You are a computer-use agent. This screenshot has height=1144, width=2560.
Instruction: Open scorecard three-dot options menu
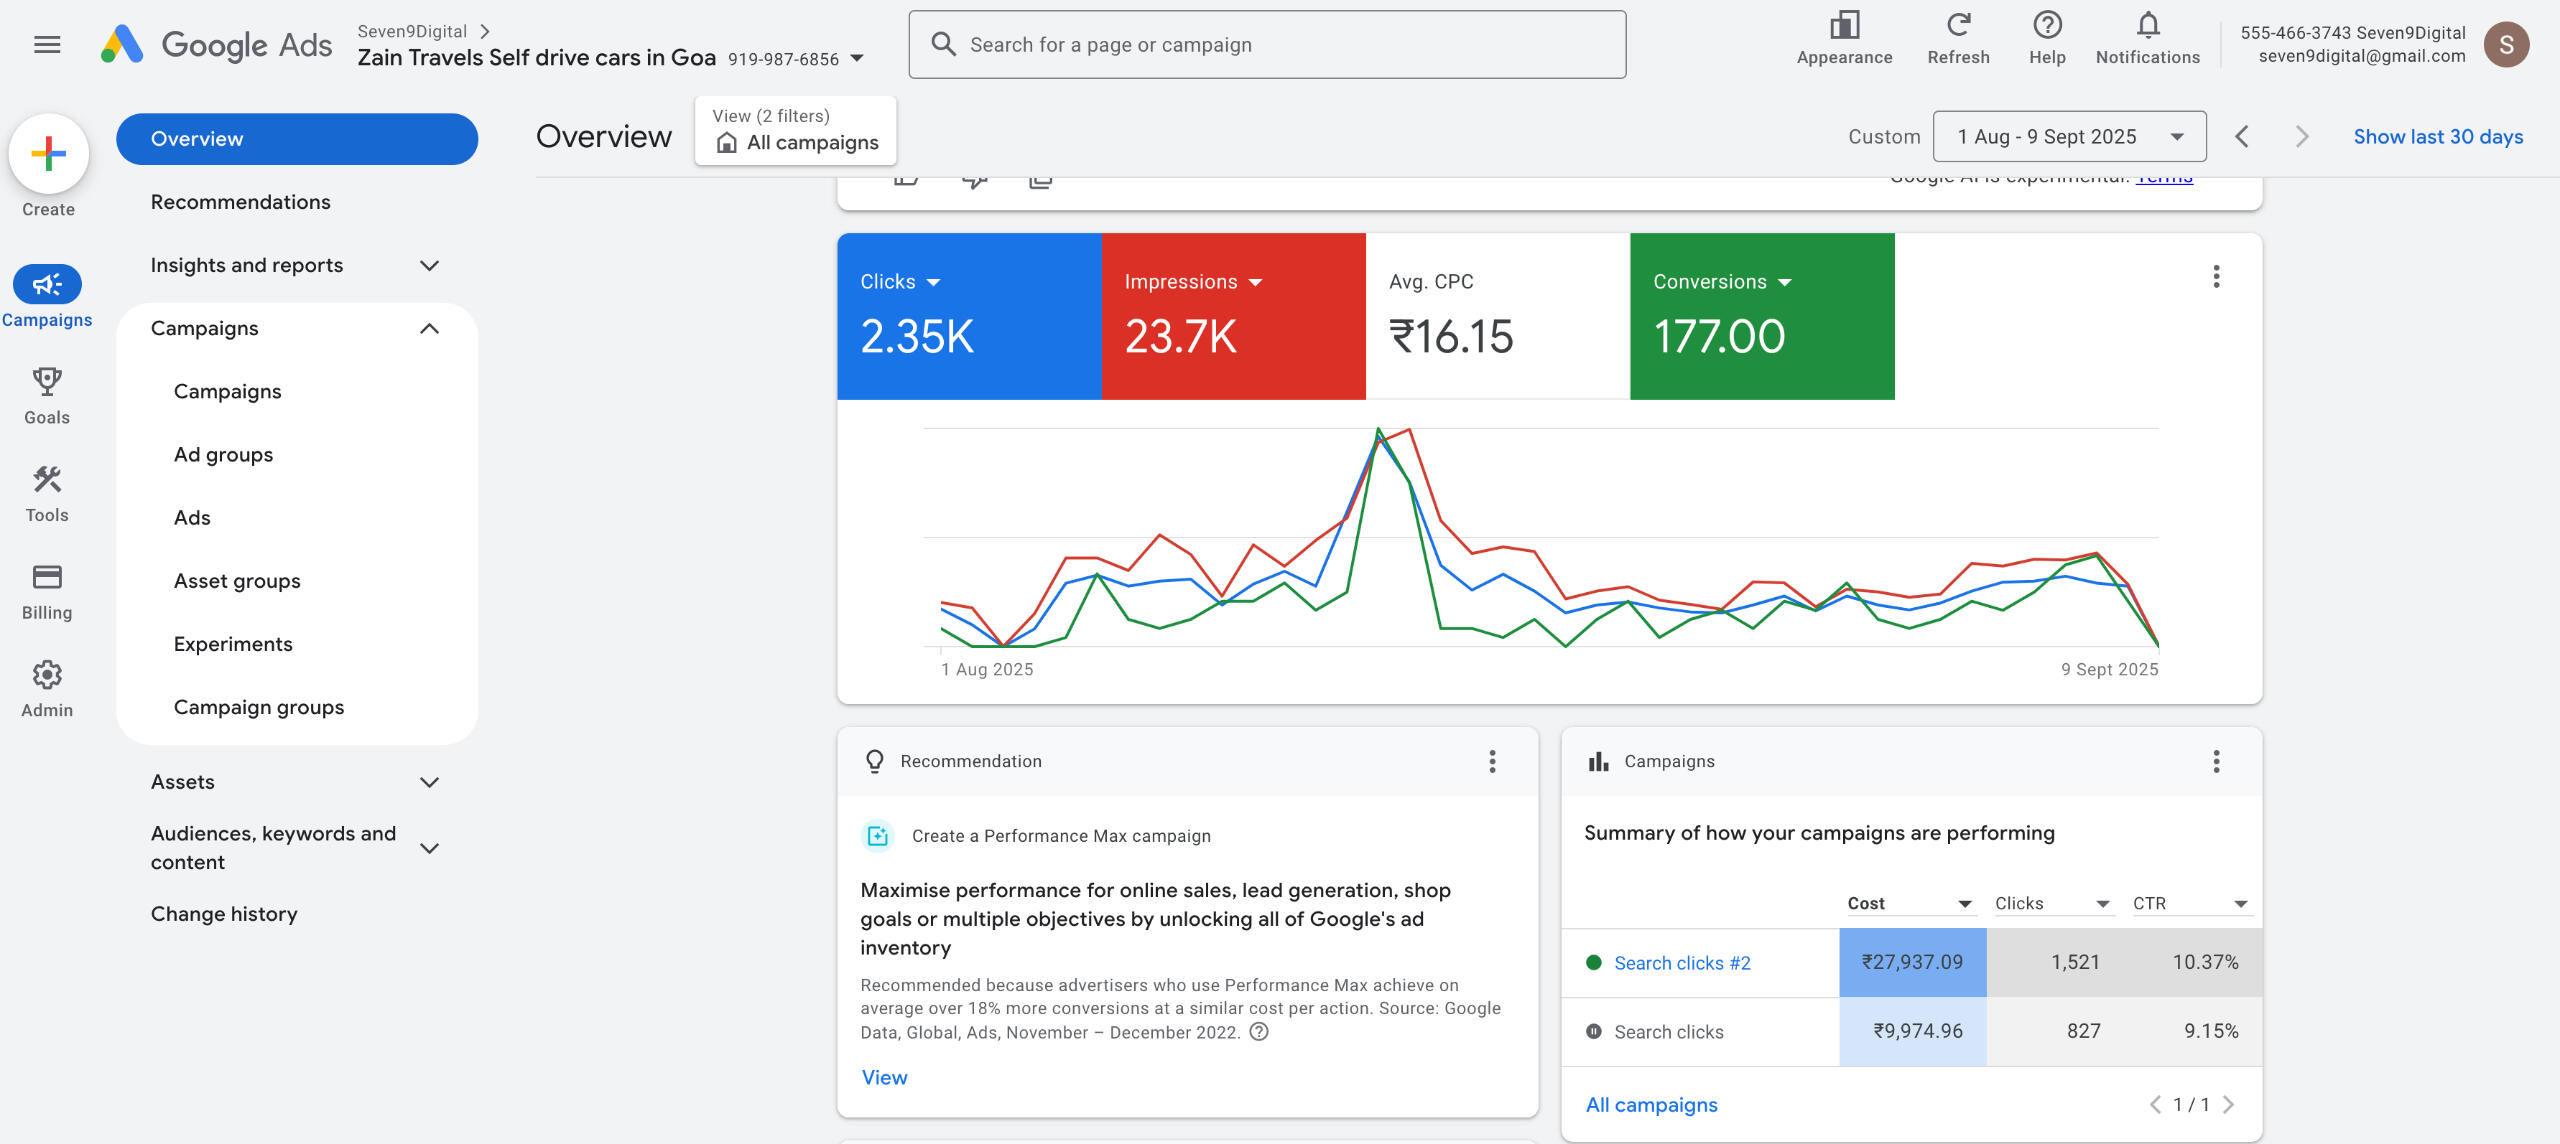pos(2216,277)
